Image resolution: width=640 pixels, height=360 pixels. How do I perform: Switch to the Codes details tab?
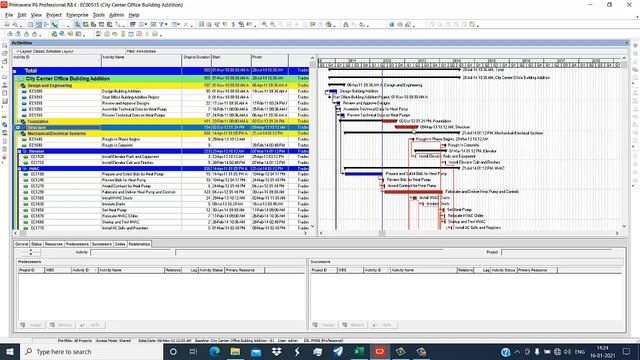coord(120,244)
